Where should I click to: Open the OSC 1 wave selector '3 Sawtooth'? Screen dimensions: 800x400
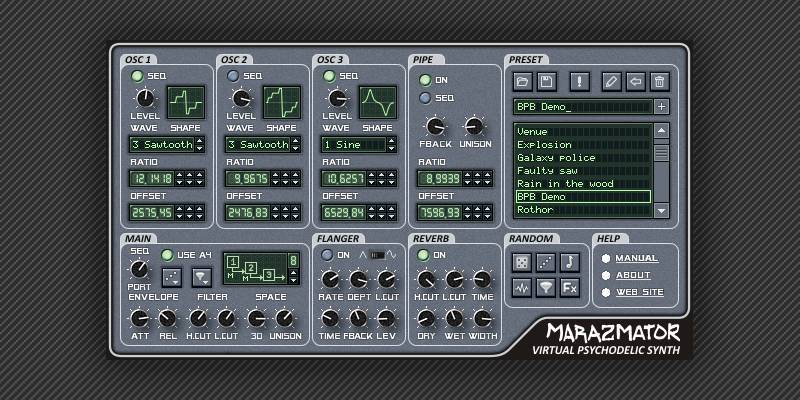pyautogui.click(x=162, y=144)
